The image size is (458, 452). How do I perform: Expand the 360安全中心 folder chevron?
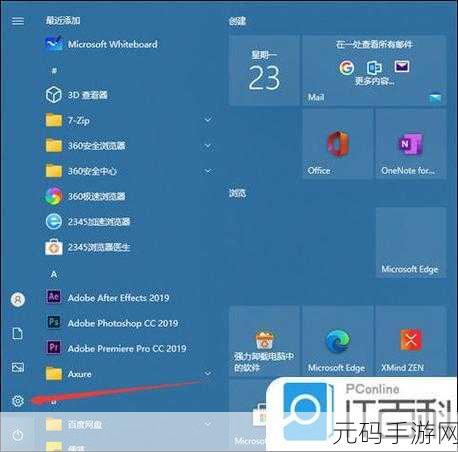click(x=208, y=171)
